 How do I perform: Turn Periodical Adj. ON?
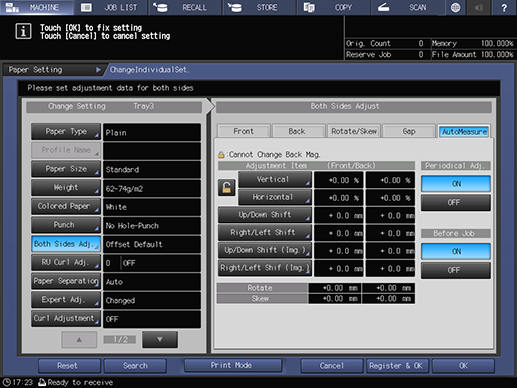pos(456,184)
